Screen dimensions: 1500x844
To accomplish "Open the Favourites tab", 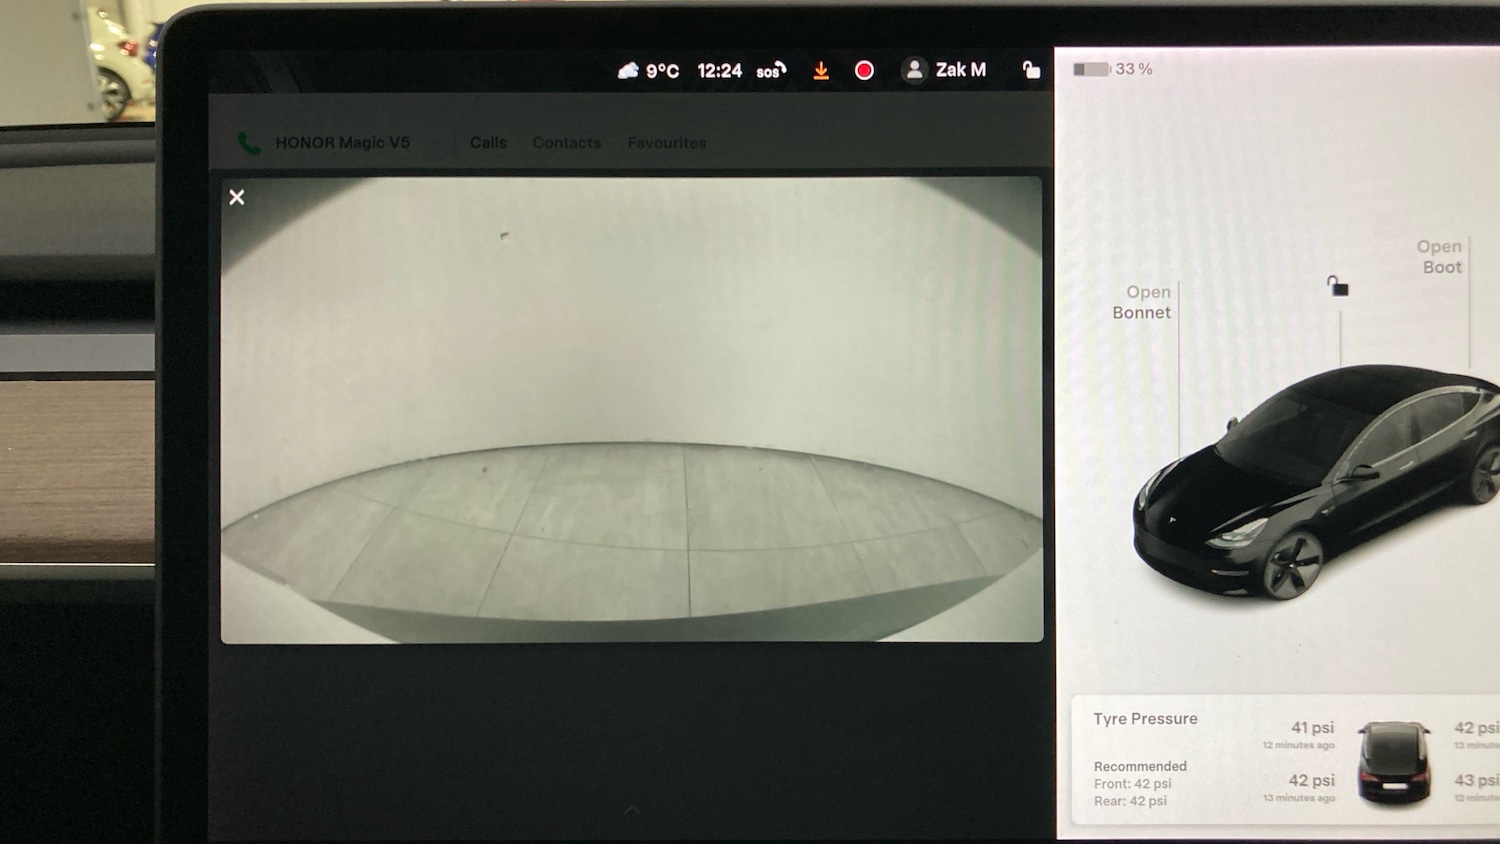I will (x=667, y=143).
